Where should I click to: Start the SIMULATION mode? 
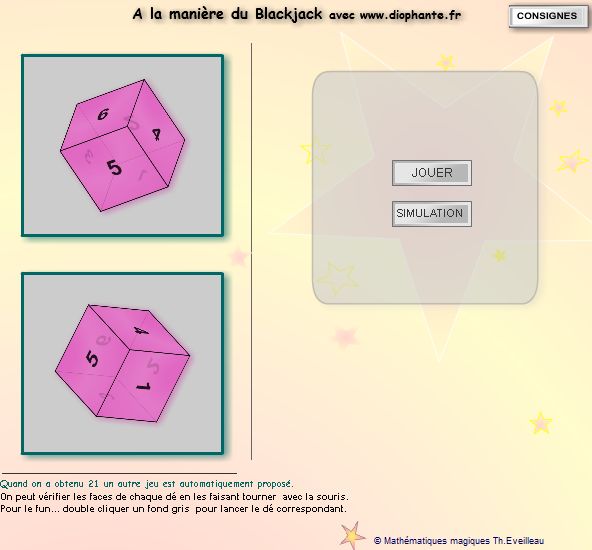(x=432, y=214)
